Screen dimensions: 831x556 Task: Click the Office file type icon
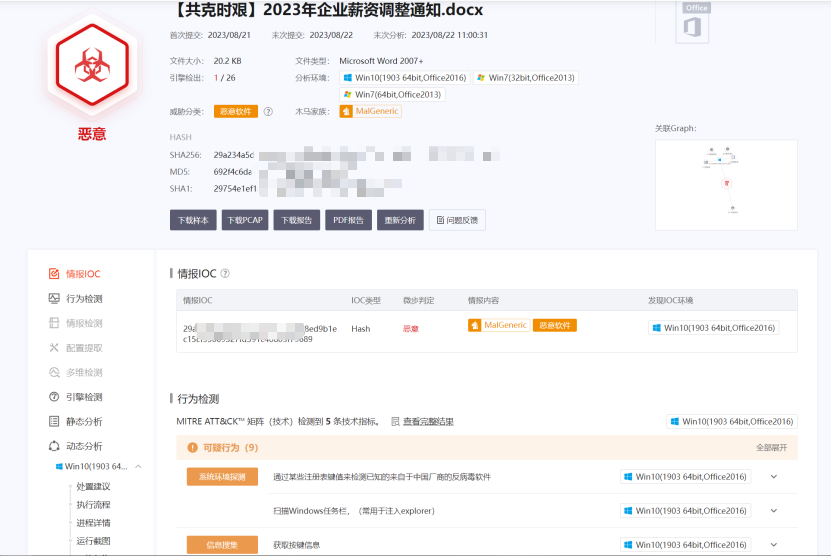coord(693,22)
